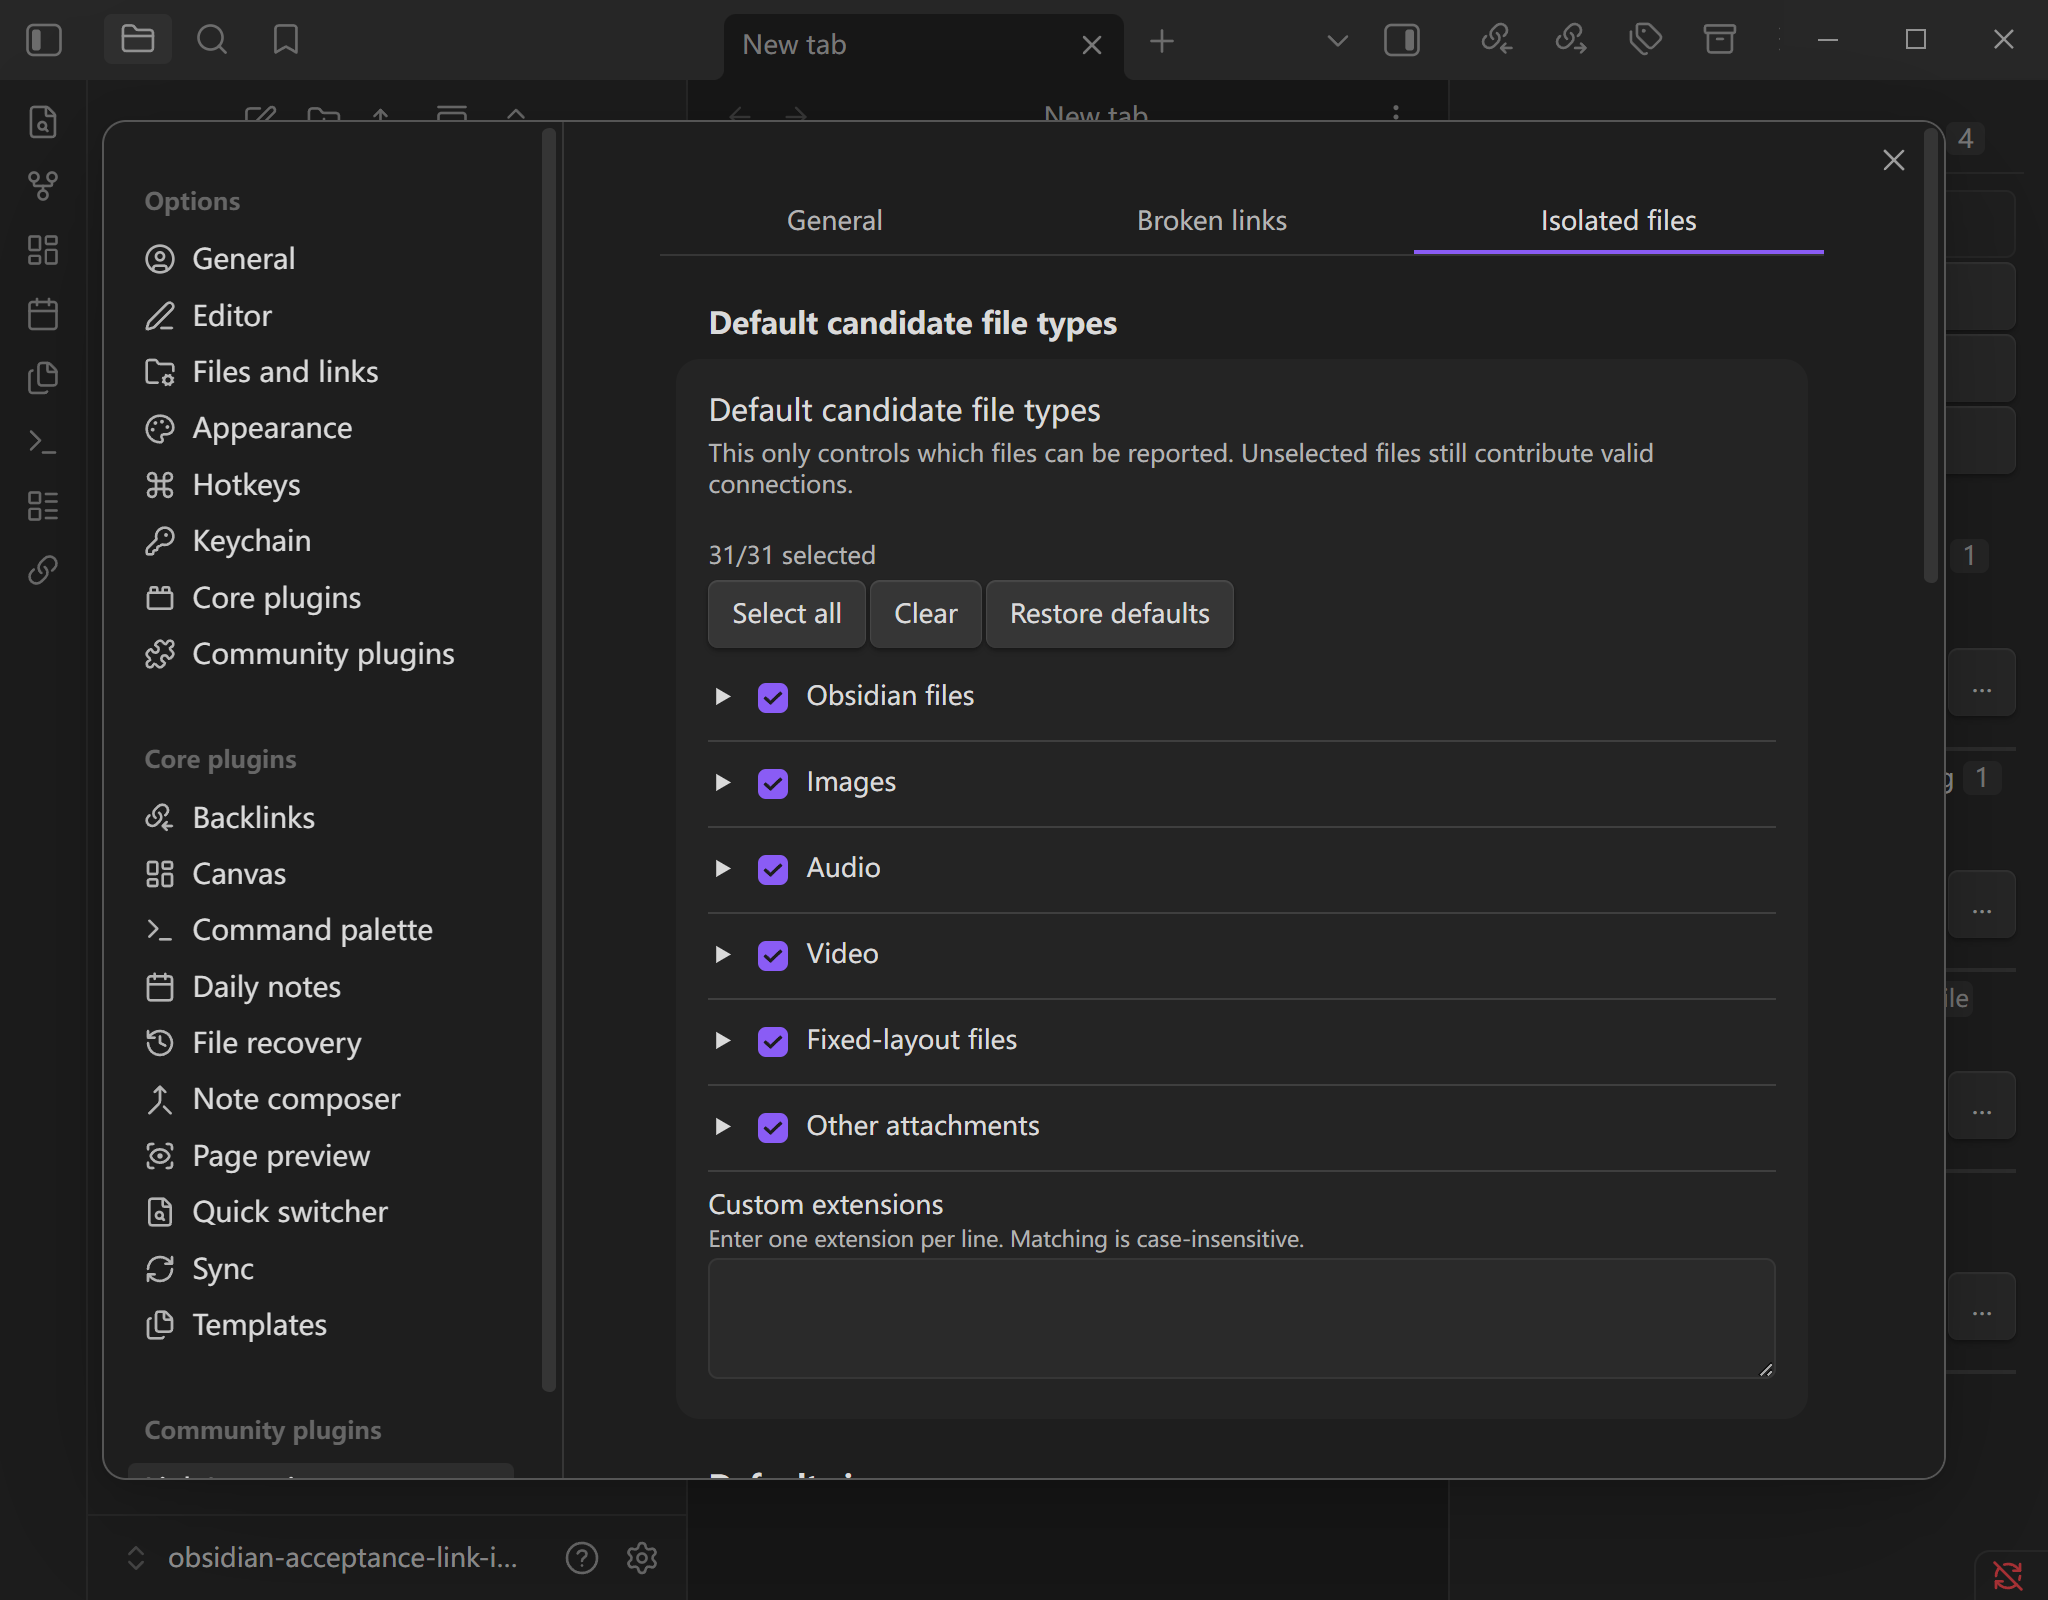Screen dimensions: 2048x1600
Task: Open command palette ribbon icon
Action: point(43,442)
